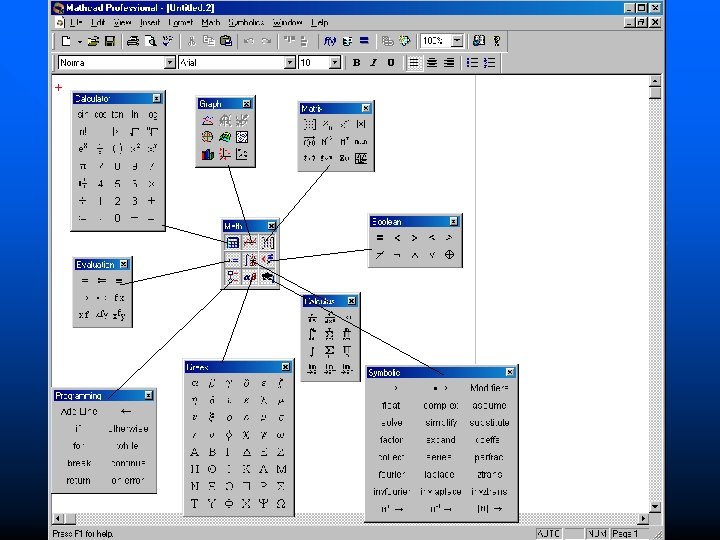The width and height of the screenshot is (720, 540).
Task: Click the Calculate equals-sign toolbar icon
Action: [x=364, y=41]
